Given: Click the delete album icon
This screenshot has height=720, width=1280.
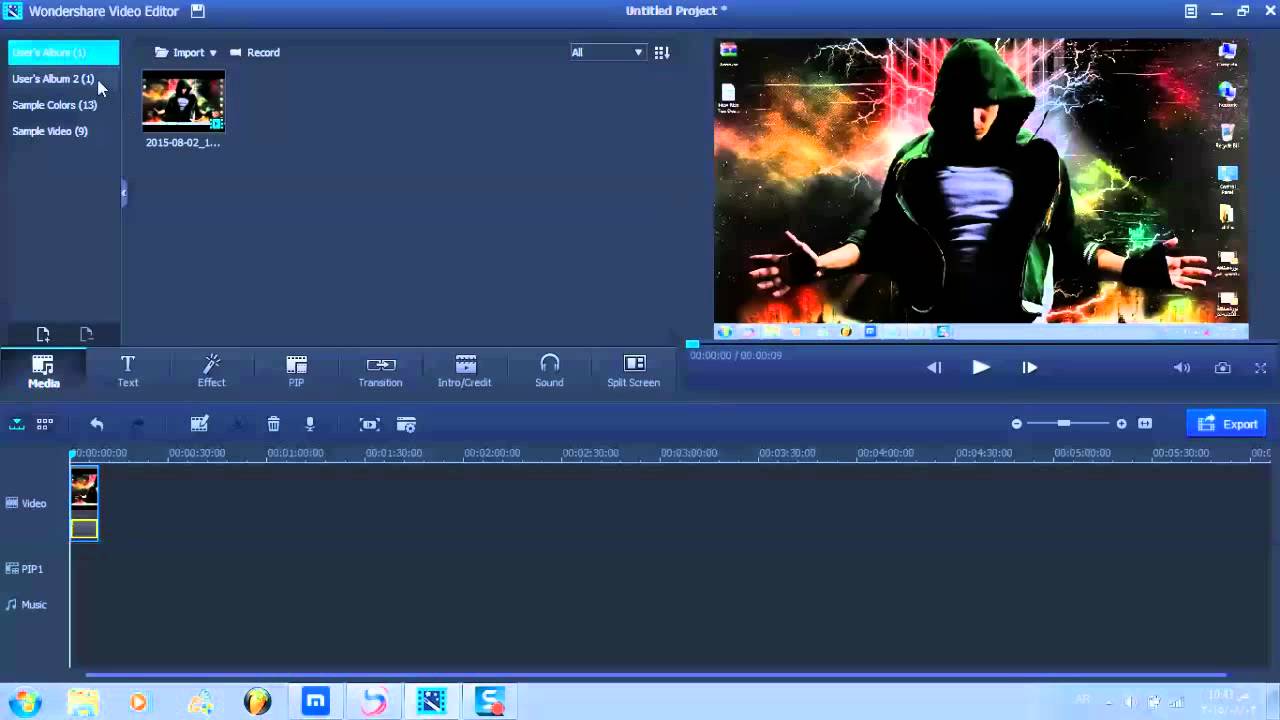Looking at the screenshot, I should 87,335.
